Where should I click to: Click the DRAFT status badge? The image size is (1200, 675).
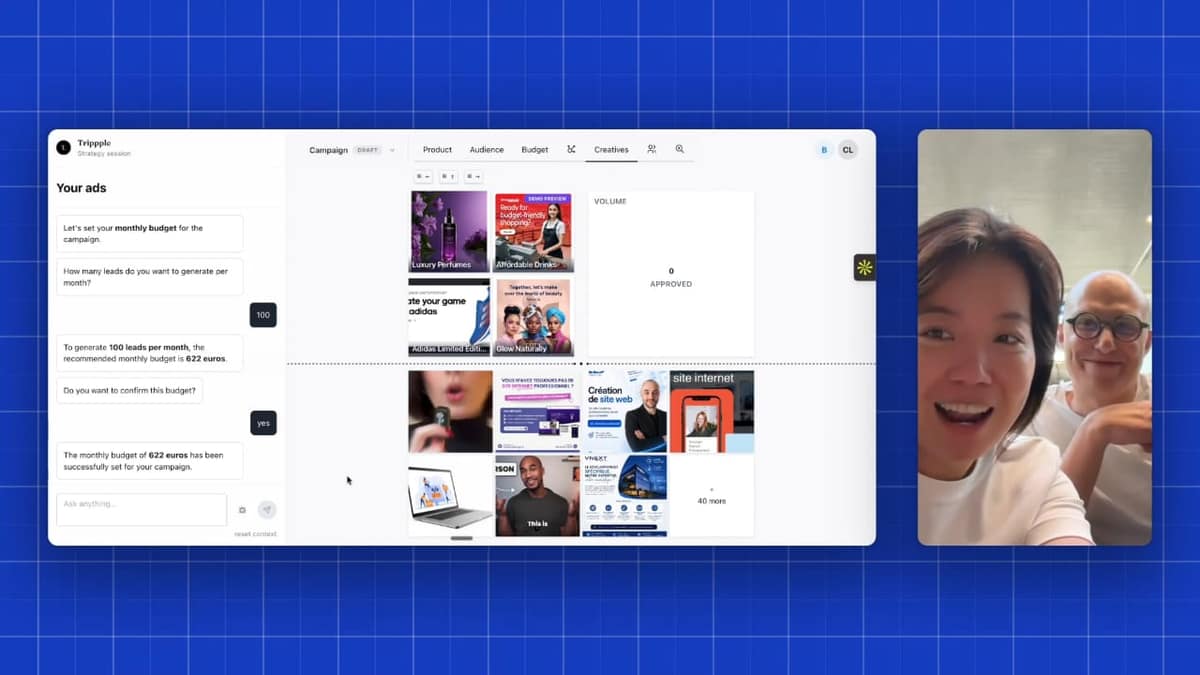pos(368,150)
